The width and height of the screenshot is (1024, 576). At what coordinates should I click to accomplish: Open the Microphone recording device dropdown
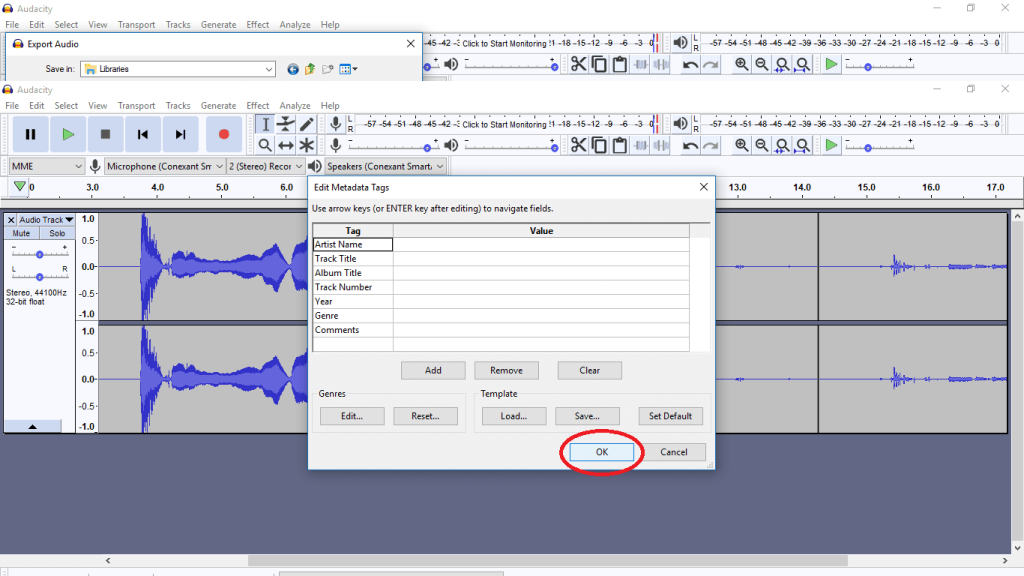pos(165,167)
